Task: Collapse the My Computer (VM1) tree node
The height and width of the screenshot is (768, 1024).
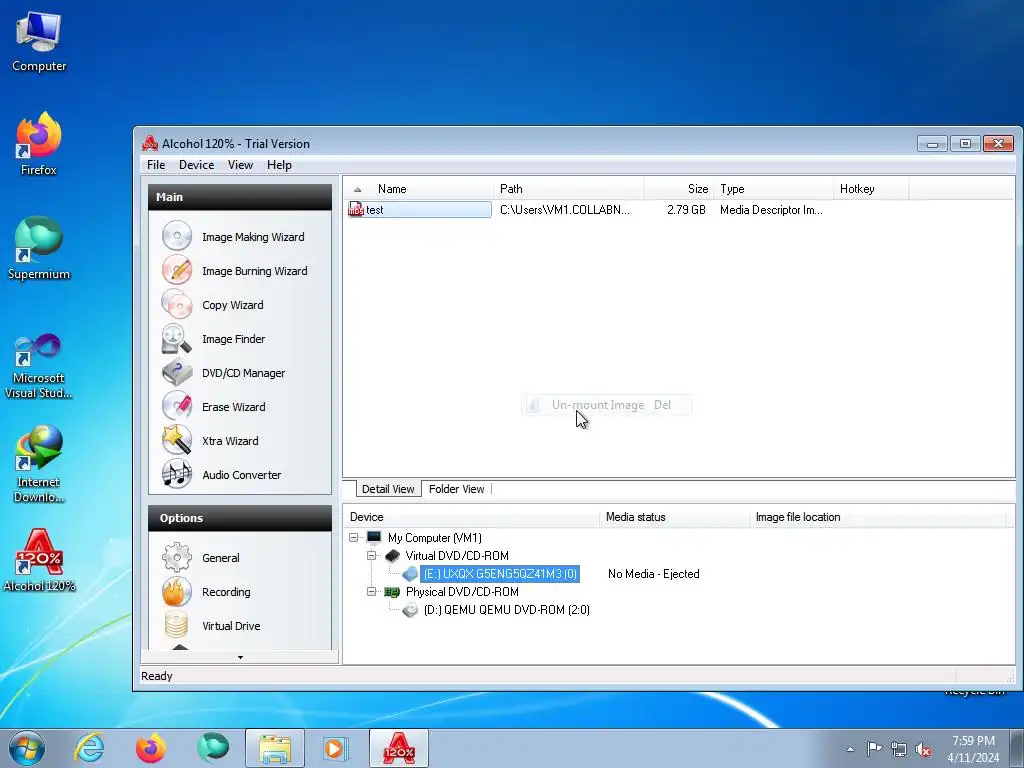Action: coord(354,537)
